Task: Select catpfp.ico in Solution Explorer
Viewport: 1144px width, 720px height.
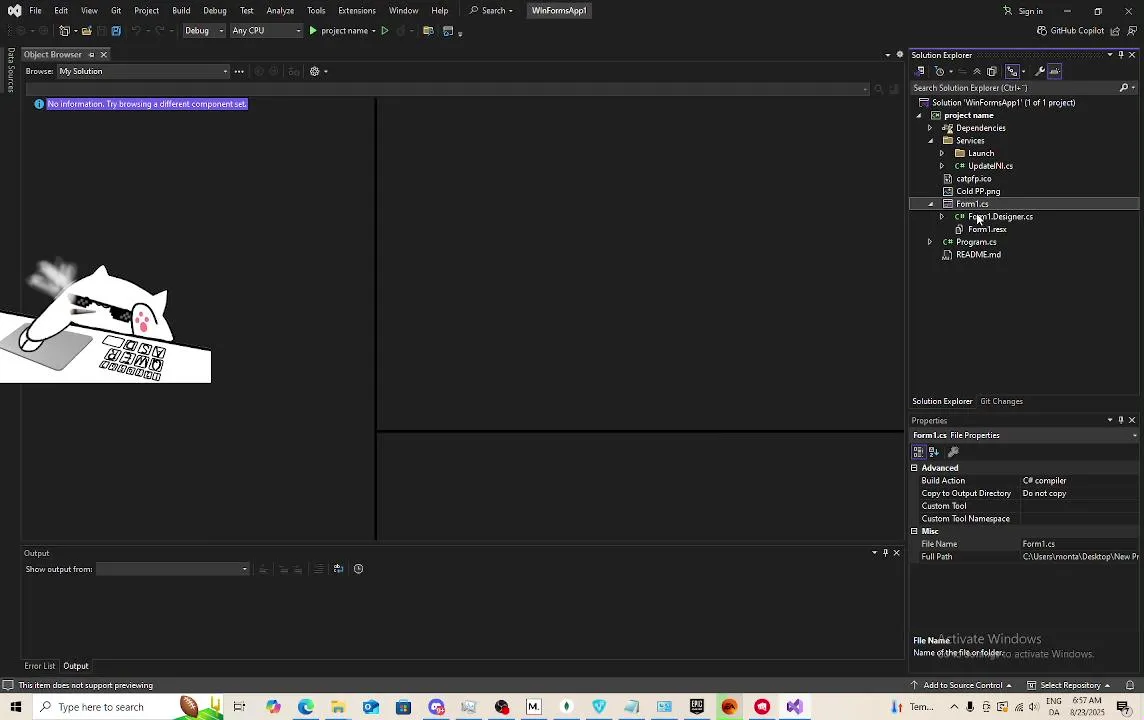Action: pyautogui.click(x=973, y=179)
